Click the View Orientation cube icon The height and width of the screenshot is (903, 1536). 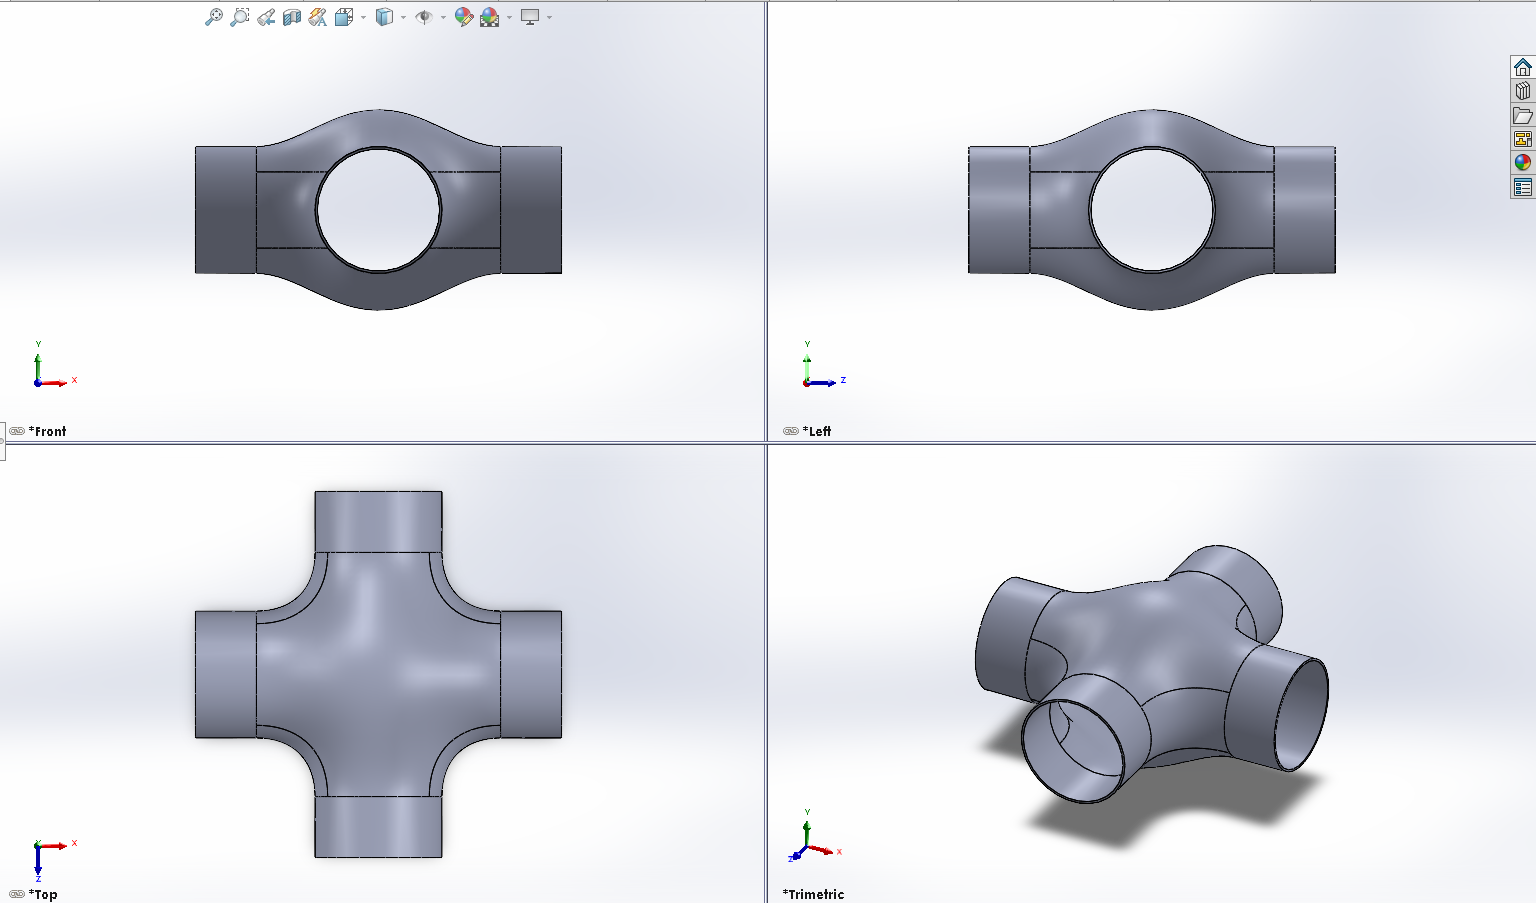tap(344, 17)
